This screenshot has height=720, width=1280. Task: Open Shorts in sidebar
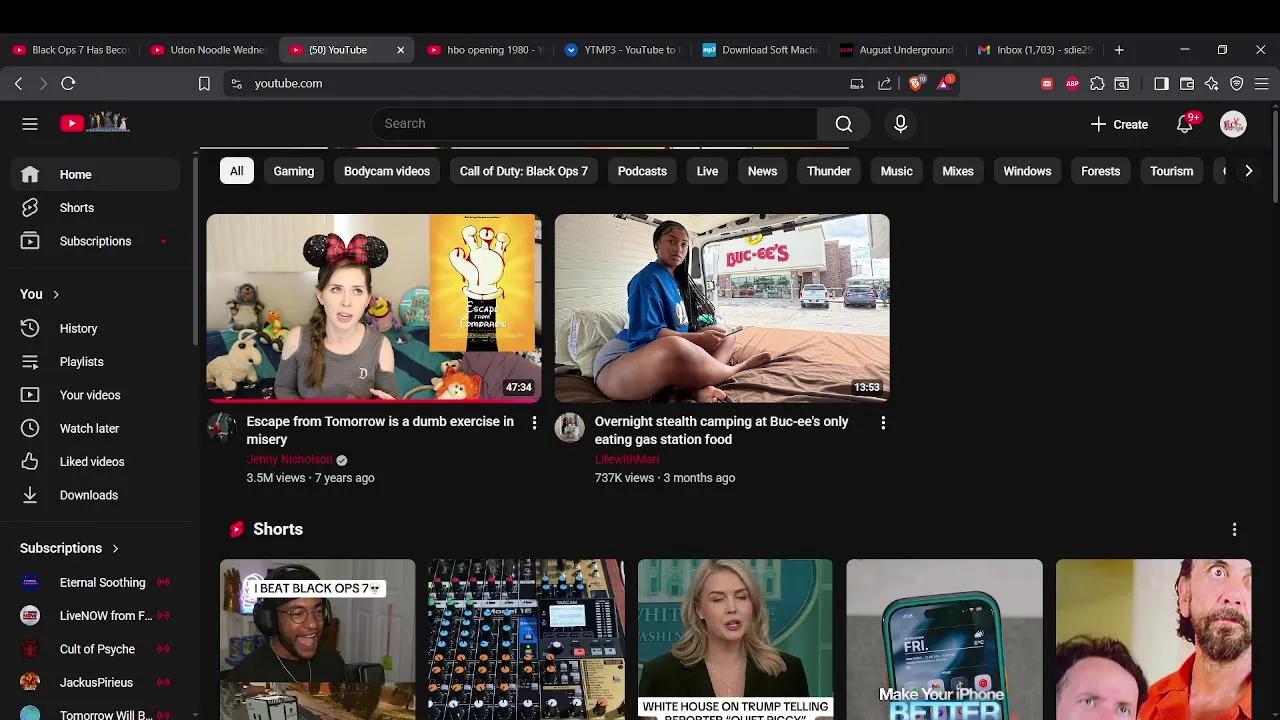tap(97, 208)
